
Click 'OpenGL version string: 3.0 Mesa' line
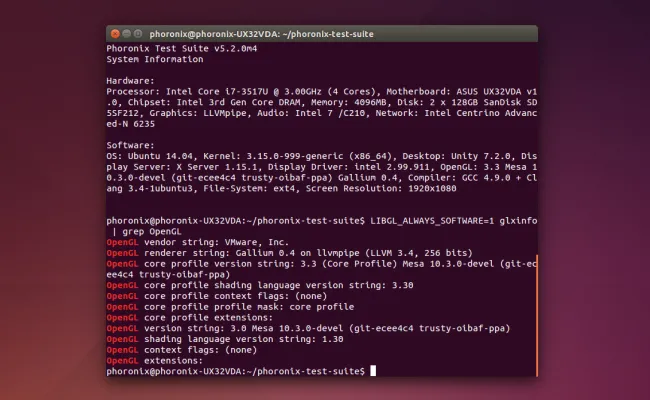[x=308, y=329]
